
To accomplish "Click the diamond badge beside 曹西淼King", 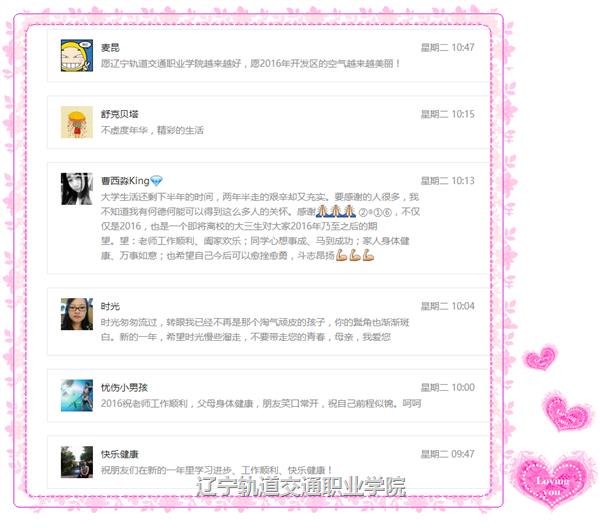I will tap(157, 181).
